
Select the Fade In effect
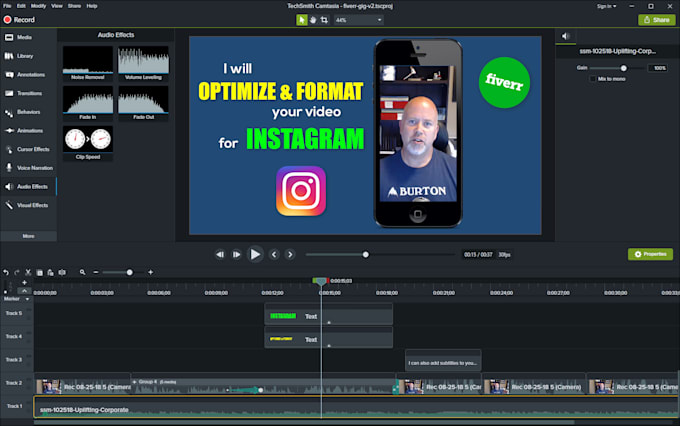point(88,103)
